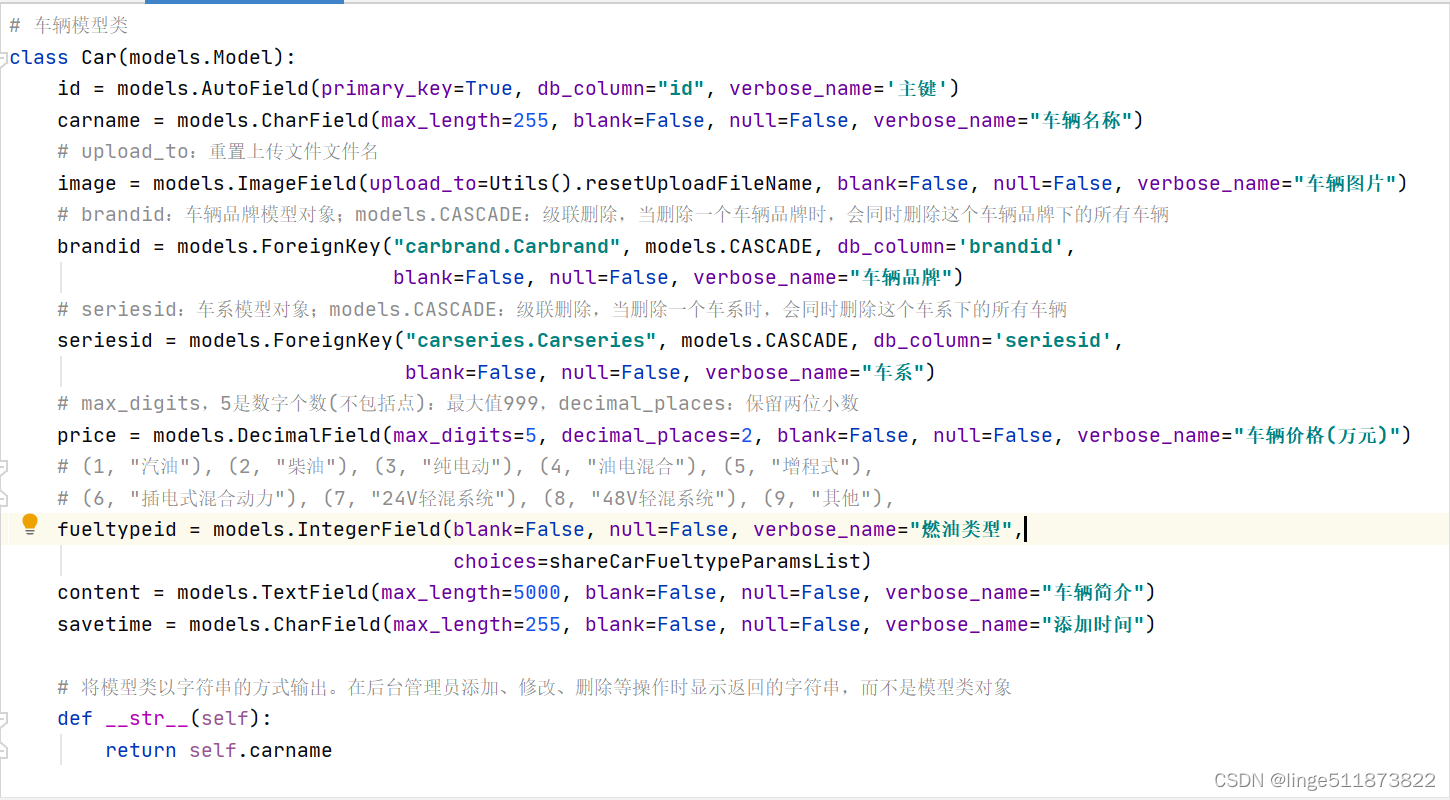The width and height of the screenshot is (1450, 800).
Task: Click 'shareCarFueltypeParamsList' in the choices line
Action: (x=705, y=561)
